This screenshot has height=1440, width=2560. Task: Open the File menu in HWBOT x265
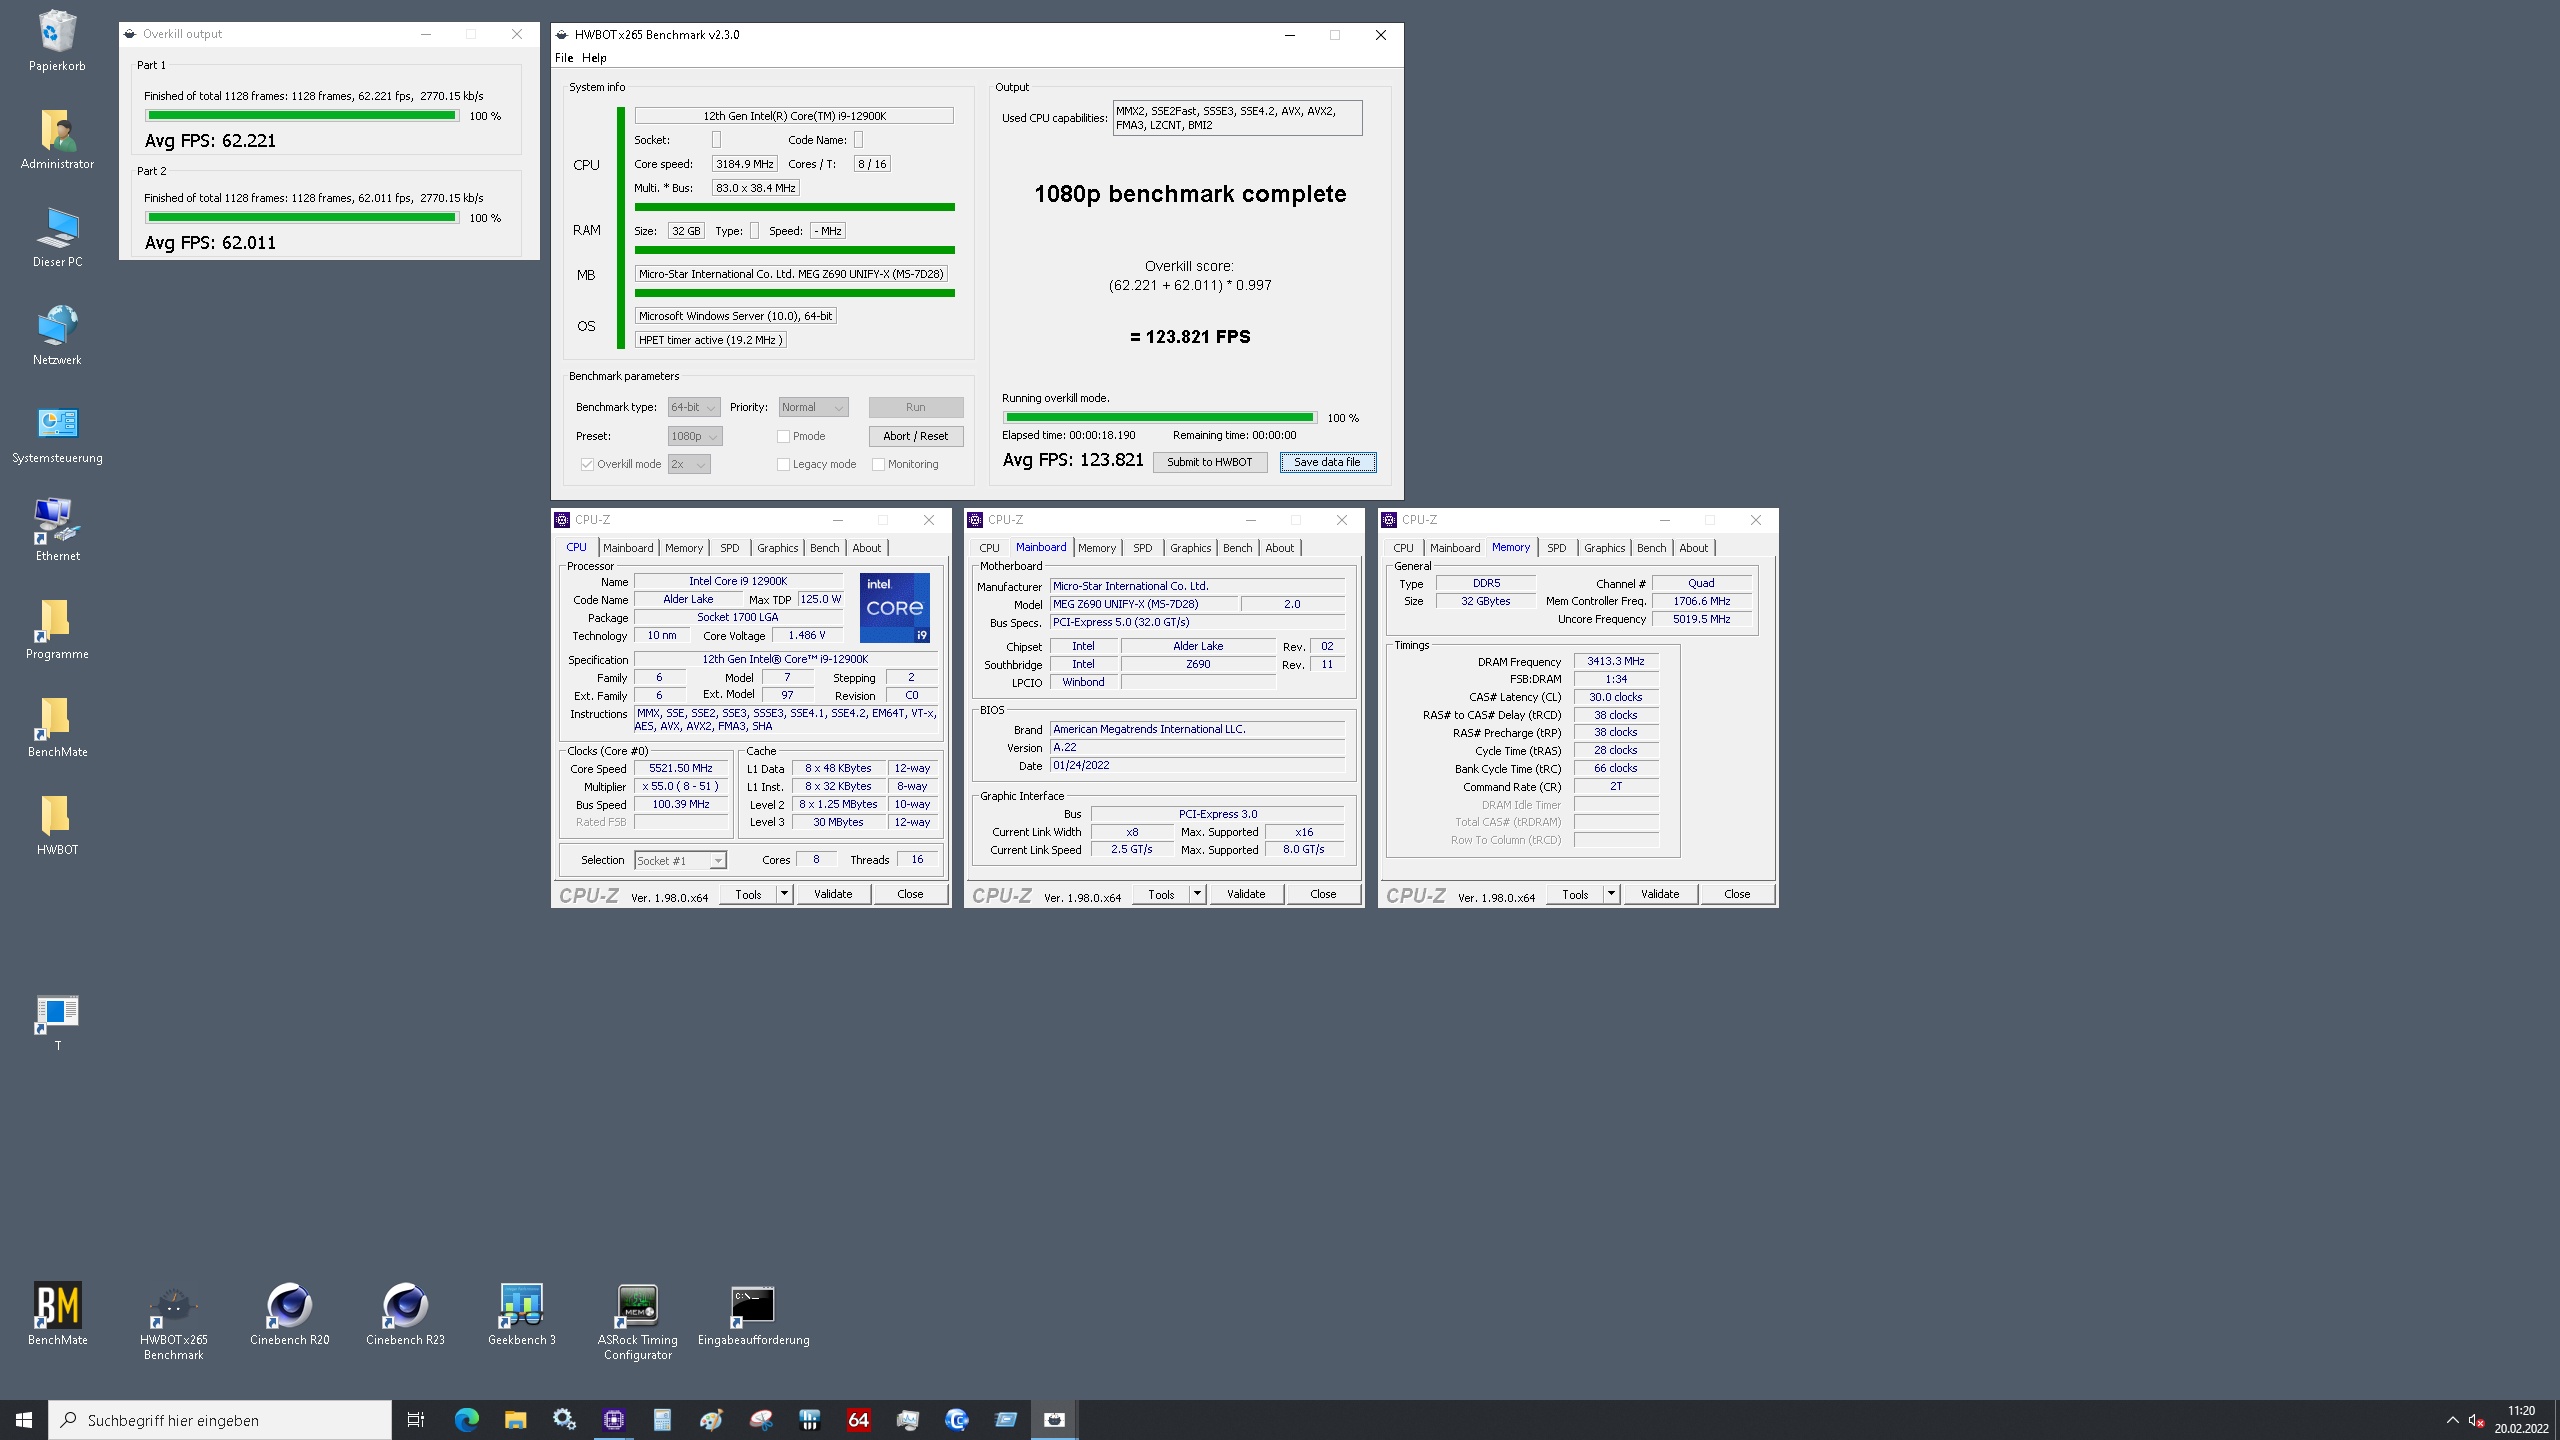point(564,58)
